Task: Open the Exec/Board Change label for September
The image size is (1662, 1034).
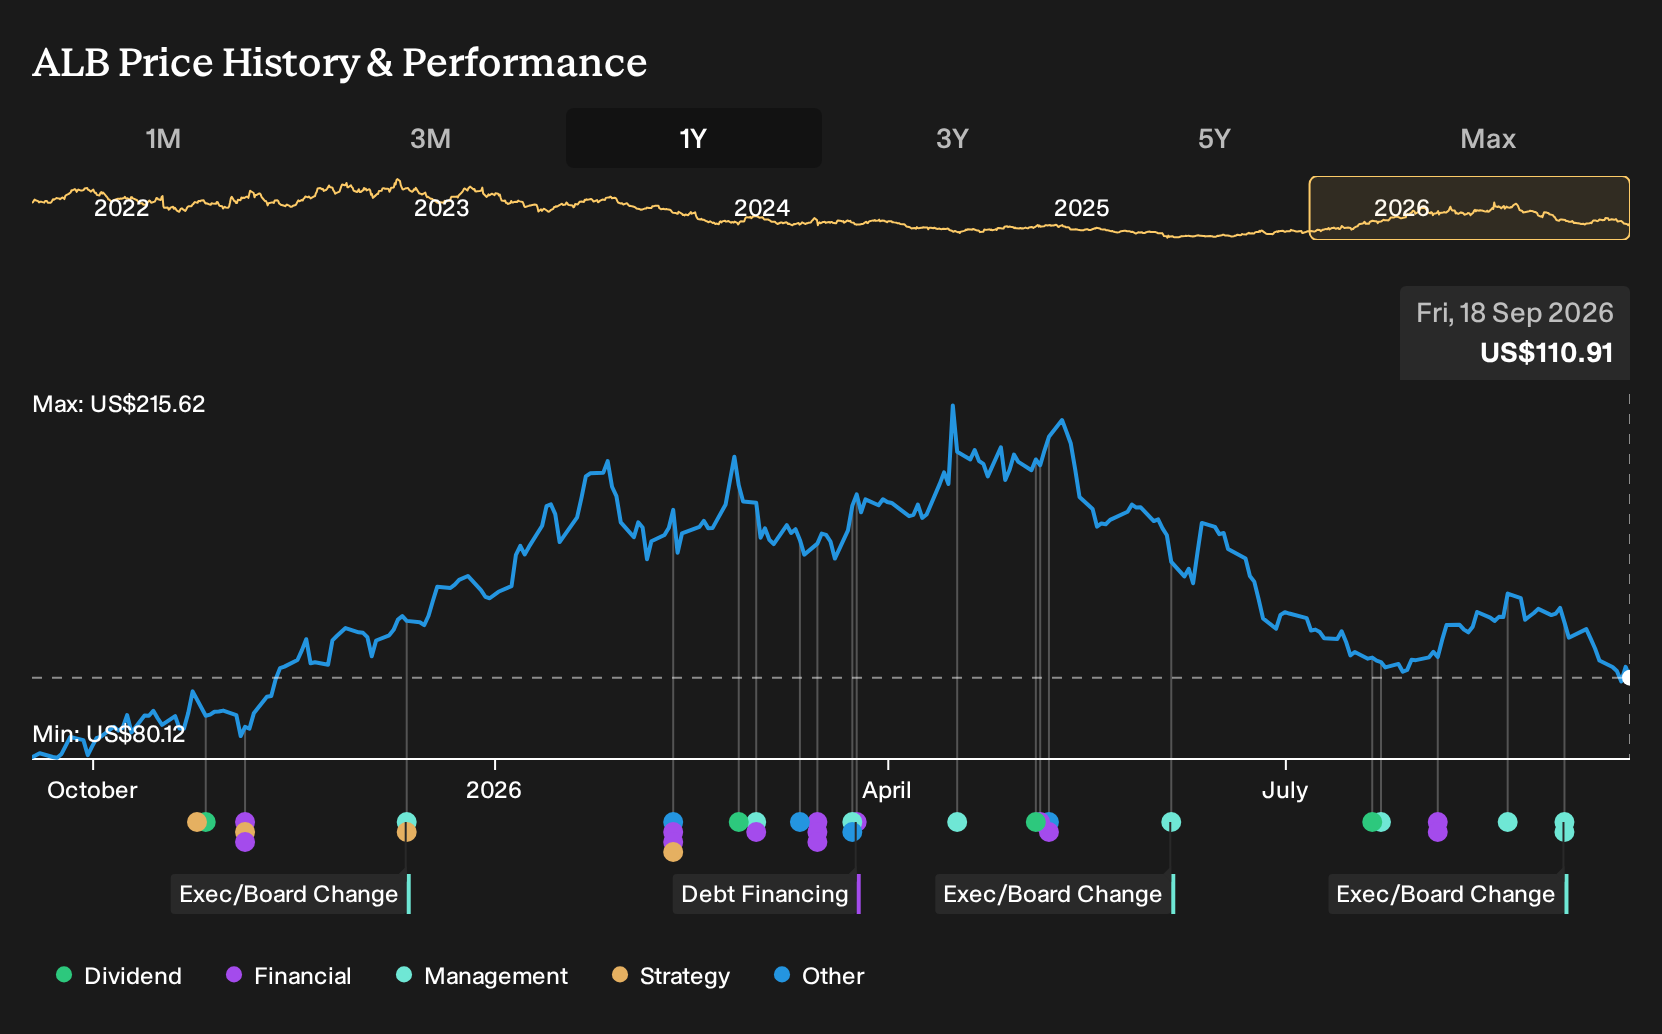Action: pos(1448,894)
